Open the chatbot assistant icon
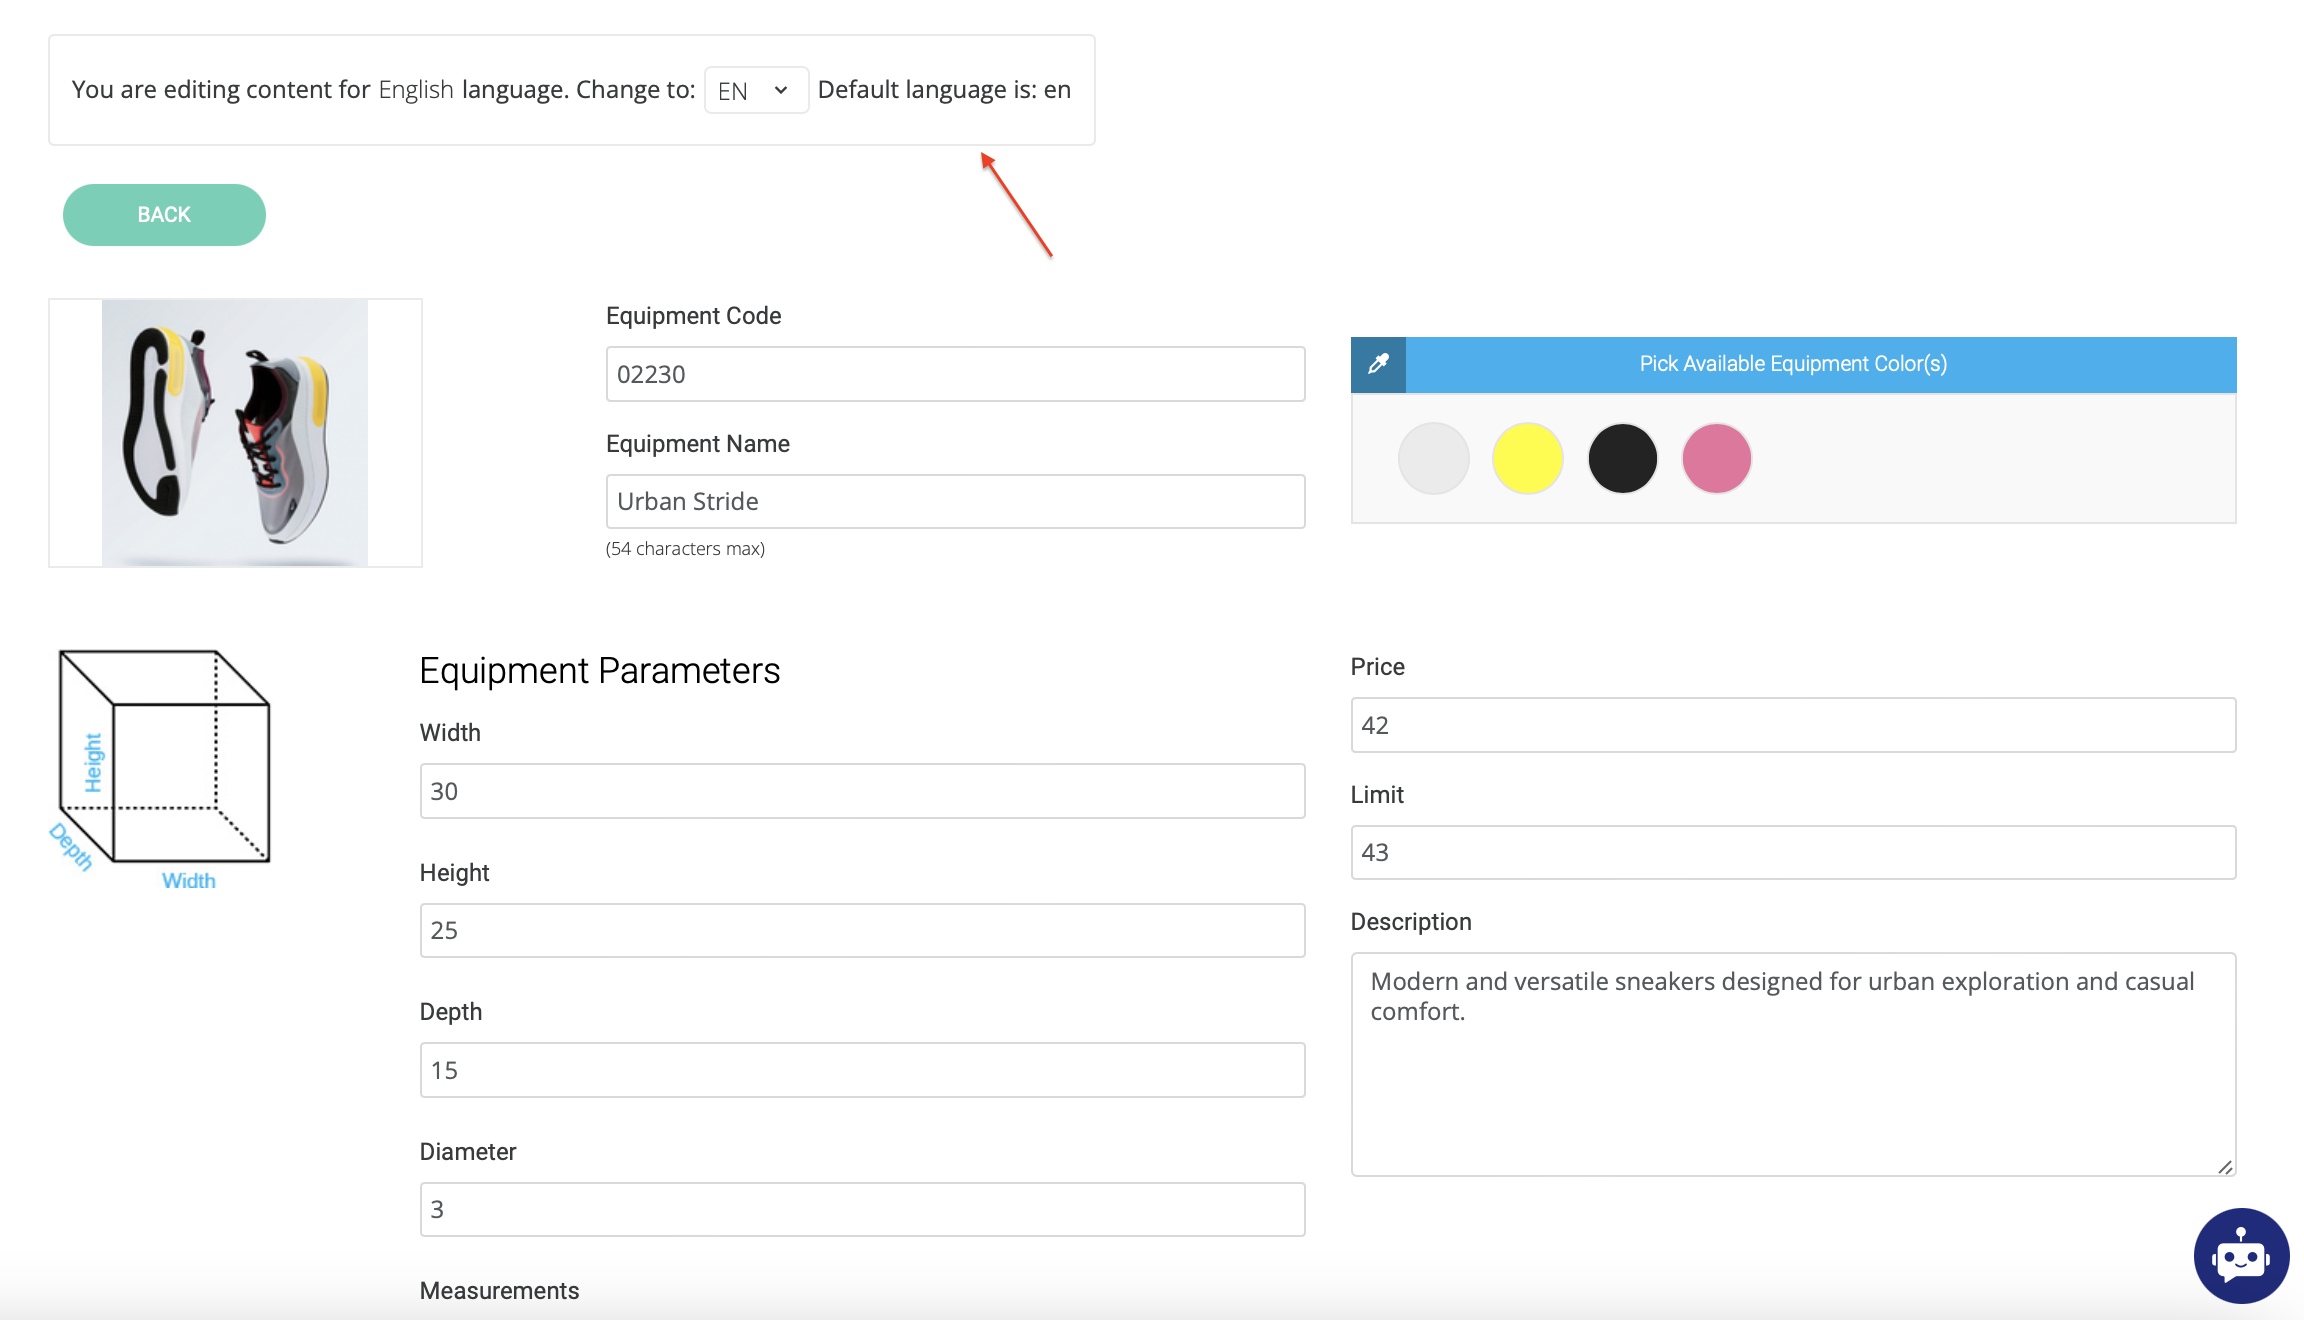 coord(2240,1255)
